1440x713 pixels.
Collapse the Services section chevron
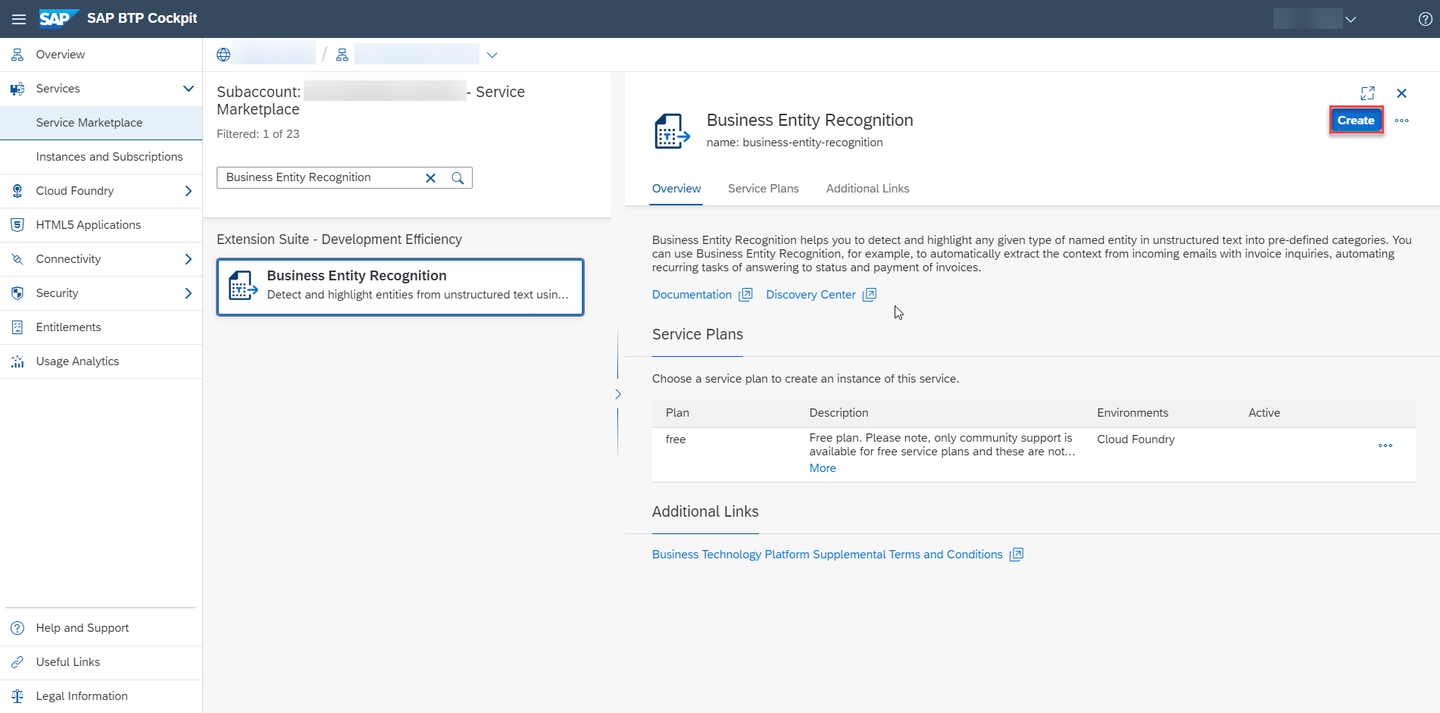tap(188, 88)
